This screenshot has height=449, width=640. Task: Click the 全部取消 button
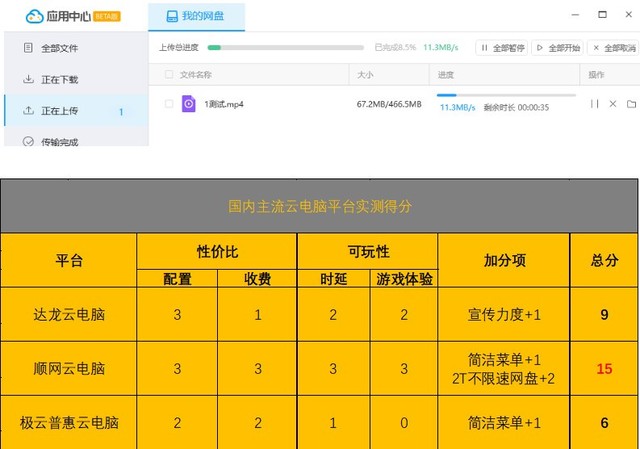tap(613, 48)
